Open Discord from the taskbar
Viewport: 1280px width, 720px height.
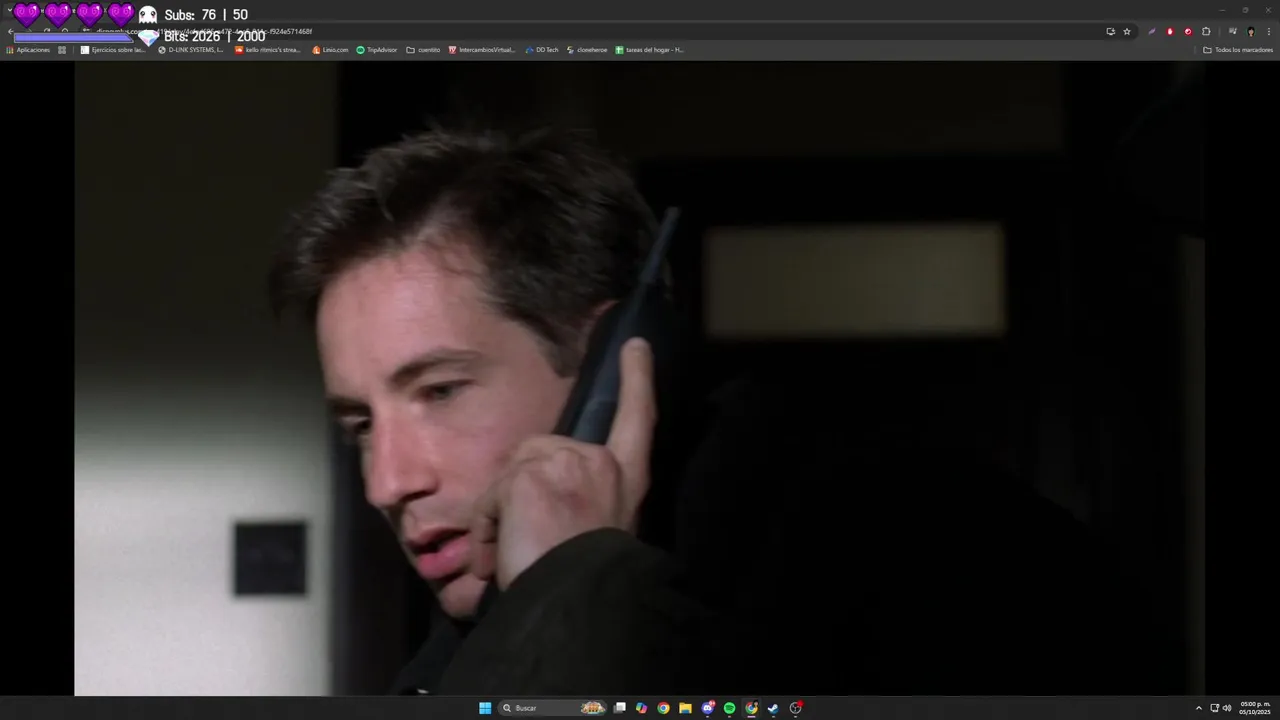pos(708,708)
